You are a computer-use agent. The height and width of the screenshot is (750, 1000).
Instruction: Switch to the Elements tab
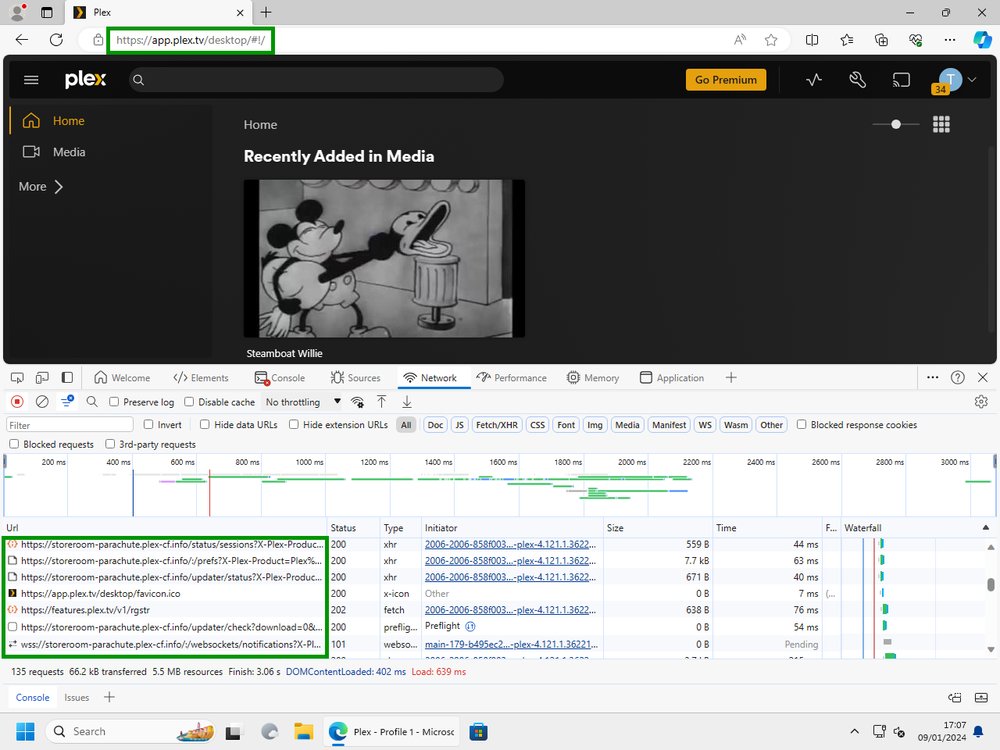point(201,378)
